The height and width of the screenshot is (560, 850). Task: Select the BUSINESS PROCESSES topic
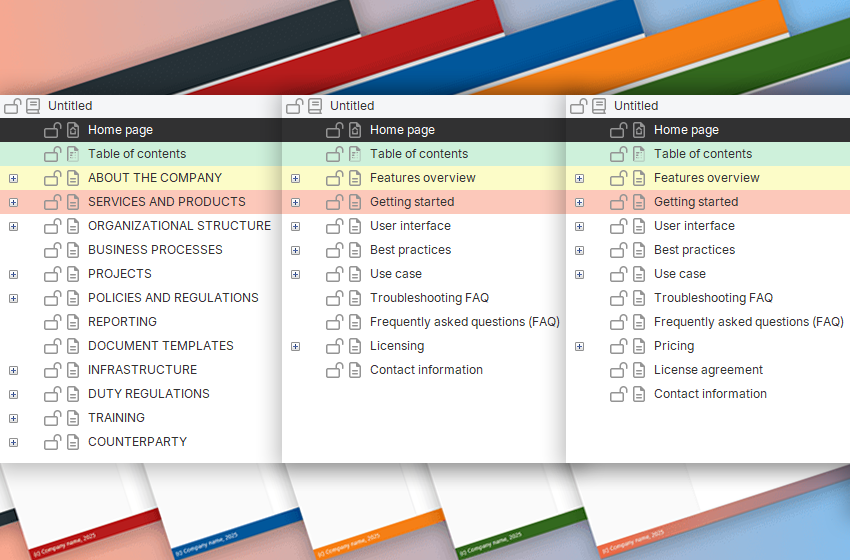[x=155, y=250]
